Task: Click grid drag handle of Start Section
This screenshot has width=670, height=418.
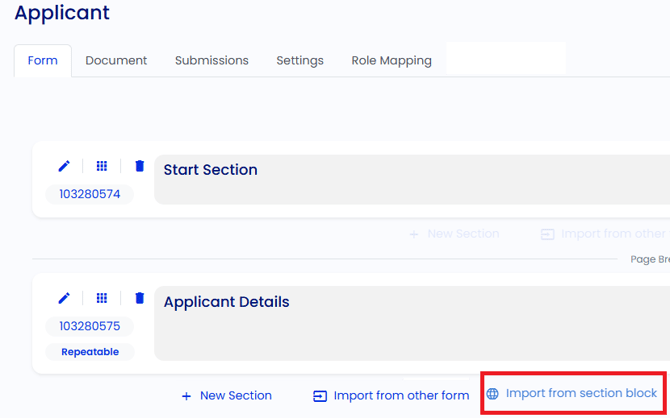Action: [x=102, y=166]
